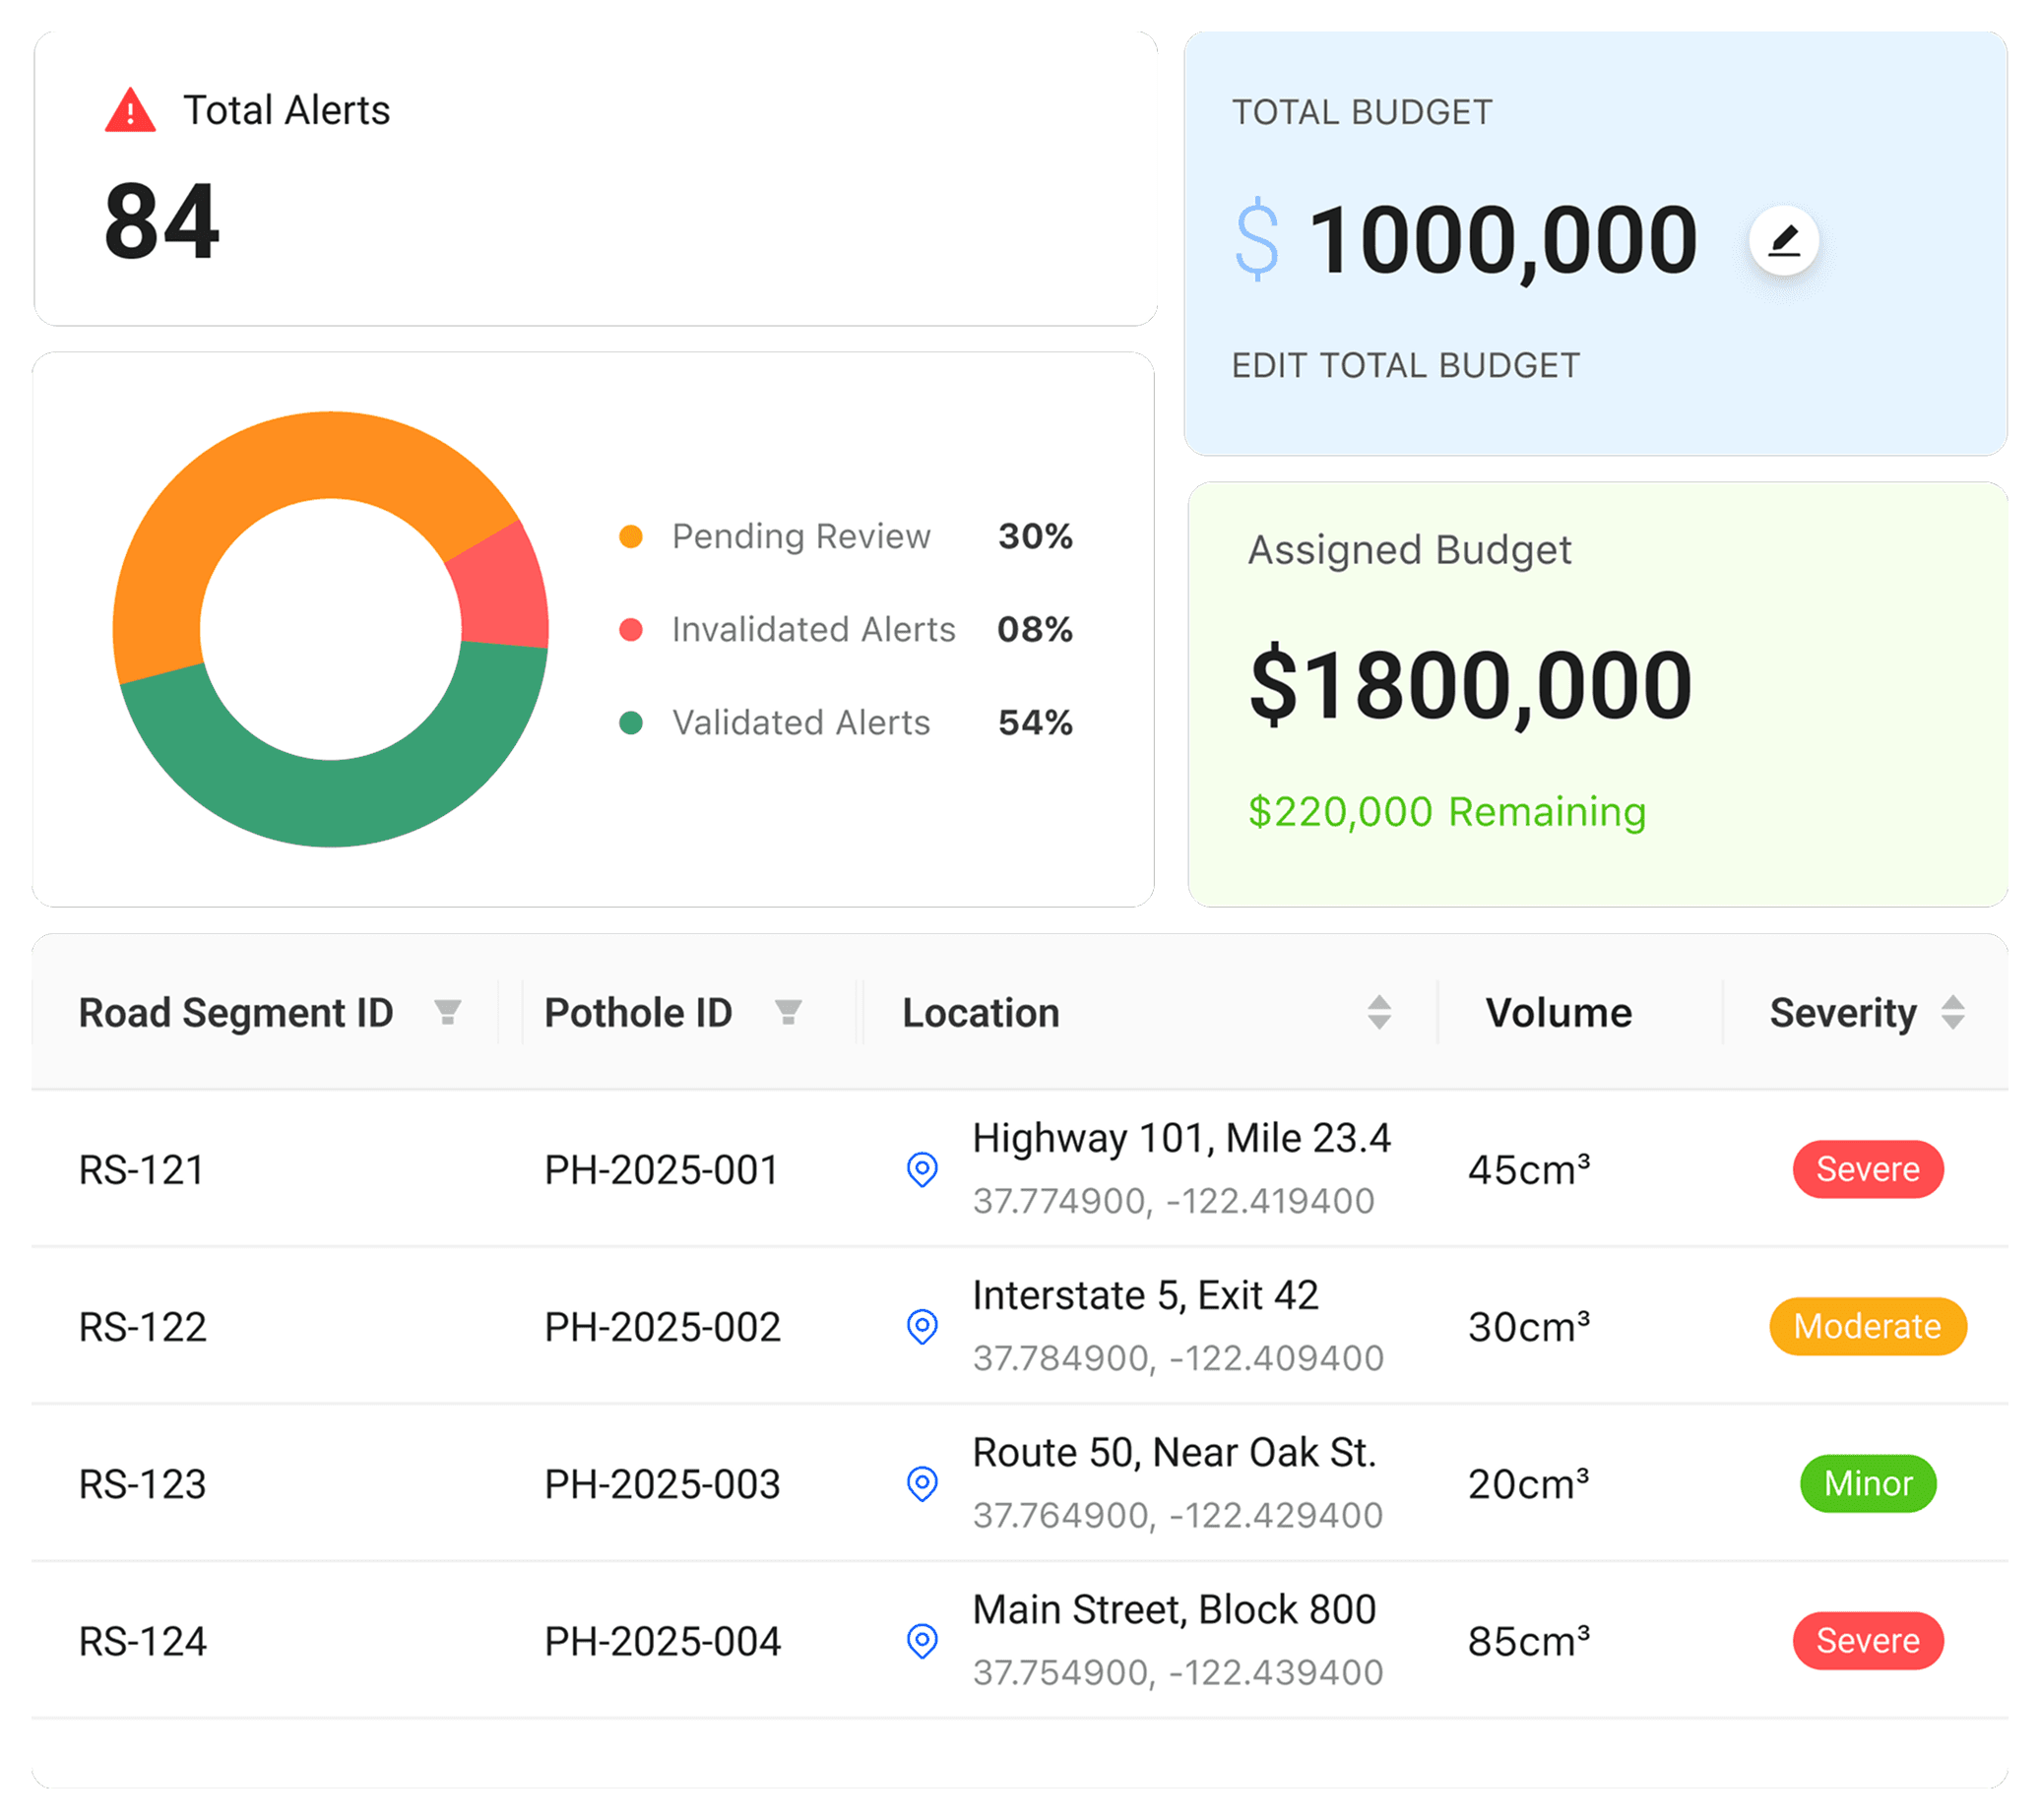Screen dimensions: 2040x1820
Task: Click map pin for Main Street location
Action: point(921,1640)
